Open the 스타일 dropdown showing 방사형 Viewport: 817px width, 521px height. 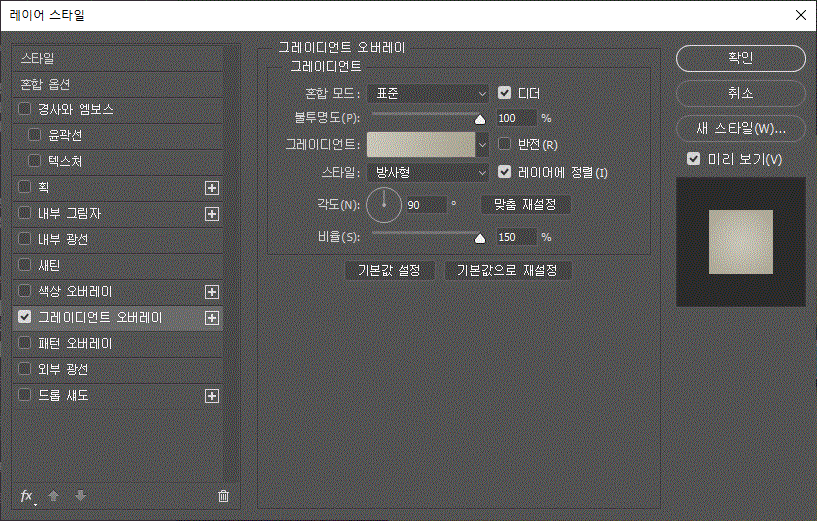click(428, 172)
